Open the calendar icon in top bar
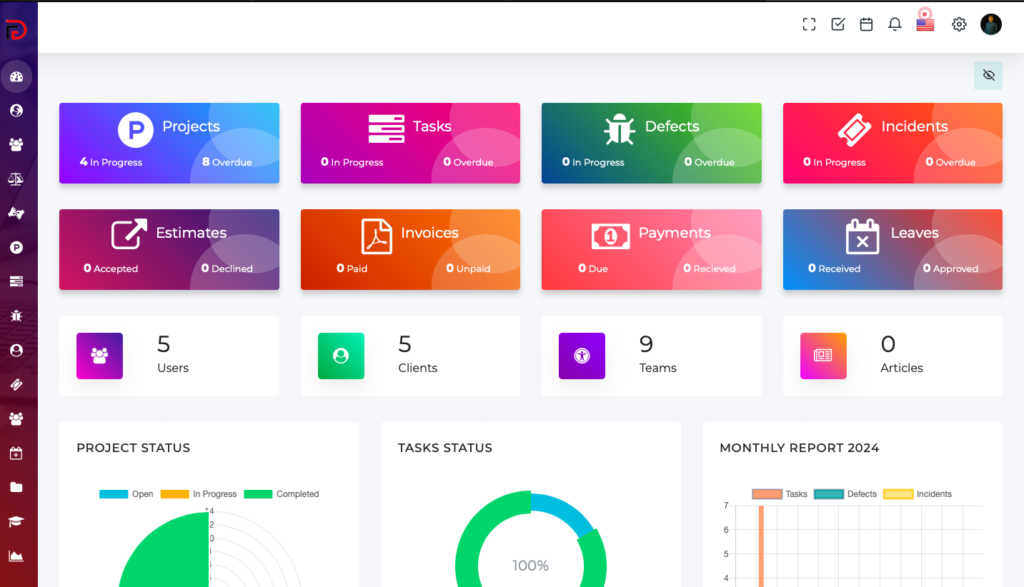Image resolution: width=1024 pixels, height=587 pixels. (866, 24)
